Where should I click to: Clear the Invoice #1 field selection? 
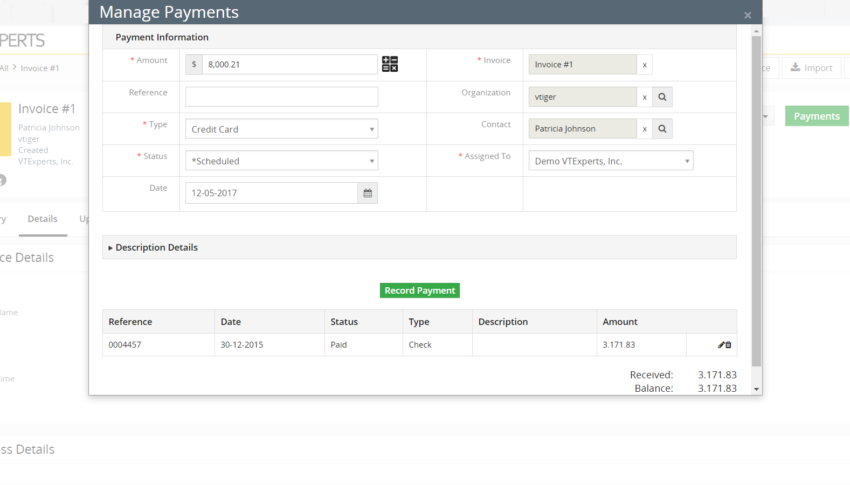645,64
